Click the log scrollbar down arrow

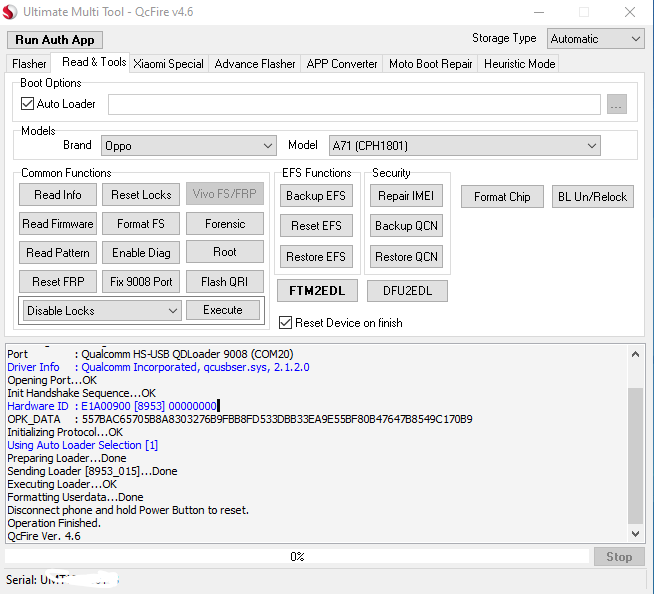coord(636,534)
